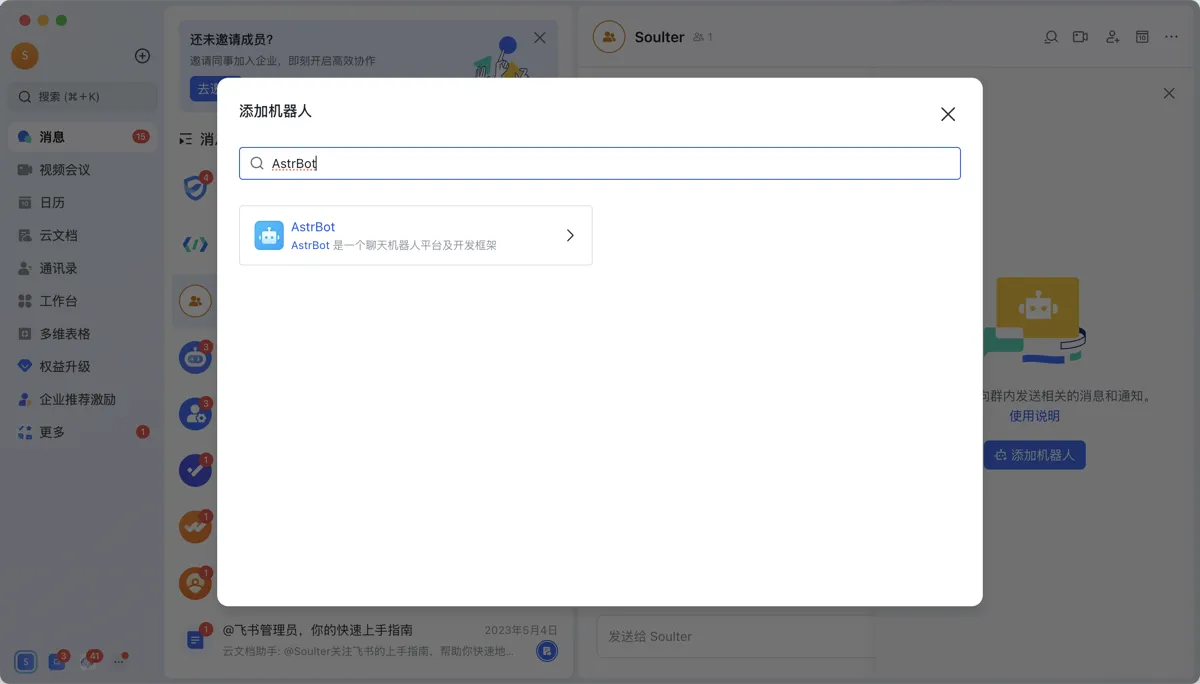
Task: Click the bottom icon with badge 41
Action: (x=88, y=660)
